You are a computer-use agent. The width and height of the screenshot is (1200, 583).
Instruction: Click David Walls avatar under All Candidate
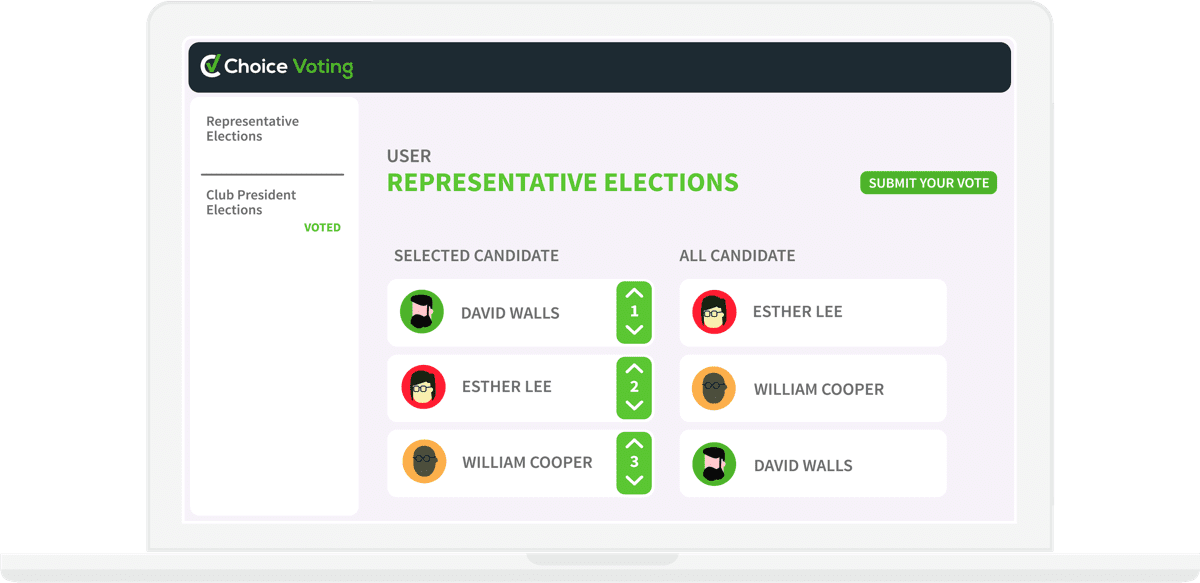(x=714, y=464)
